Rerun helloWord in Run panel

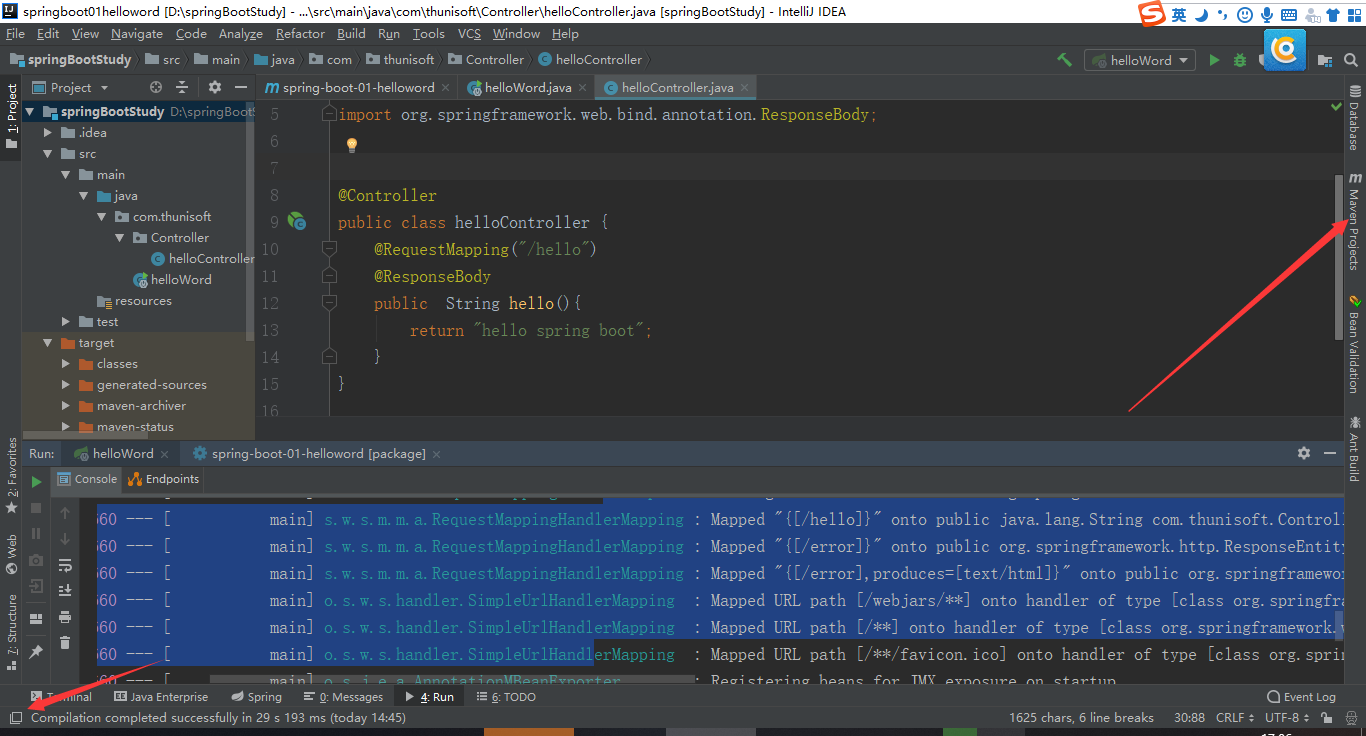(x=37, y=482)
